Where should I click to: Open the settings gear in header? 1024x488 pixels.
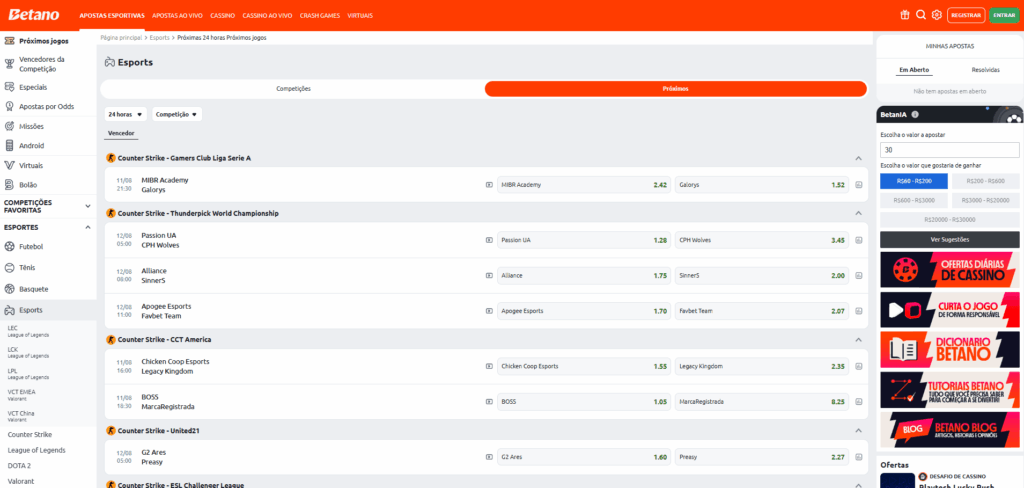[936, 15]
